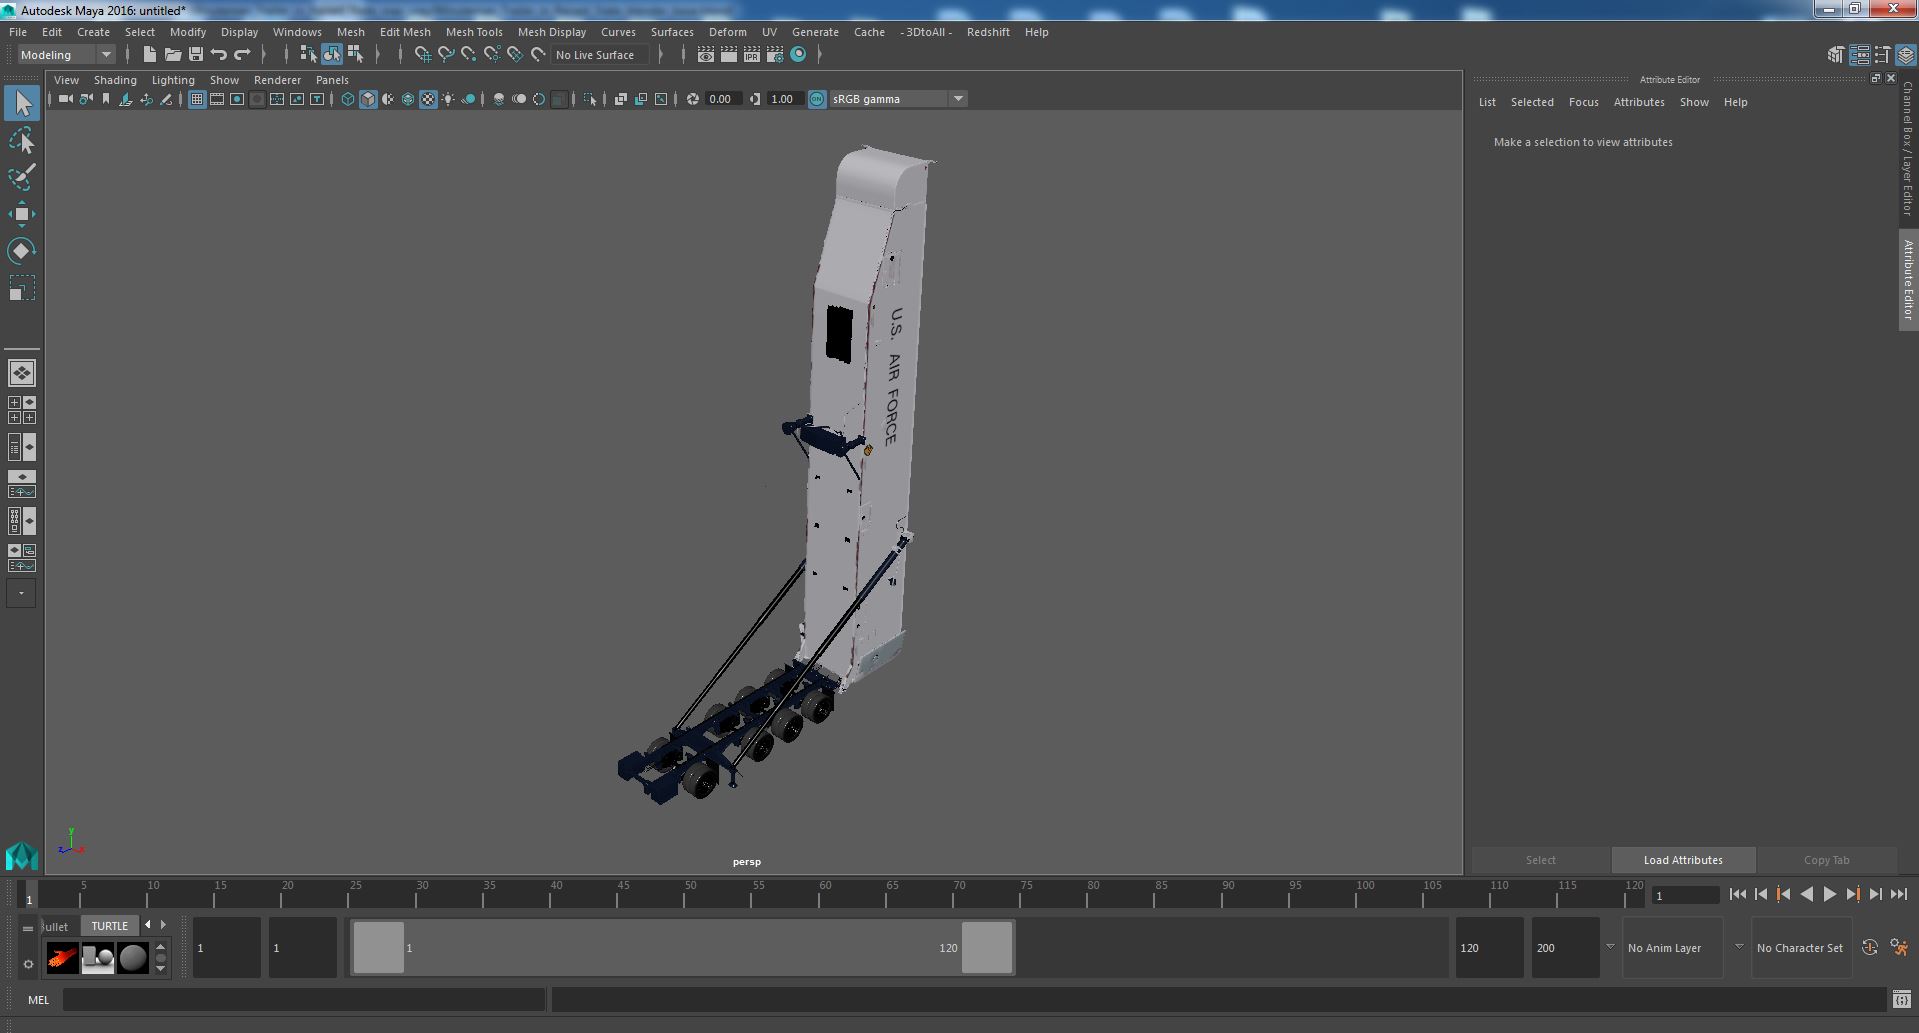Open the Attribute Editor Focus menu
This screenshot has height=1033, width=1919.
coord(1583,102)
